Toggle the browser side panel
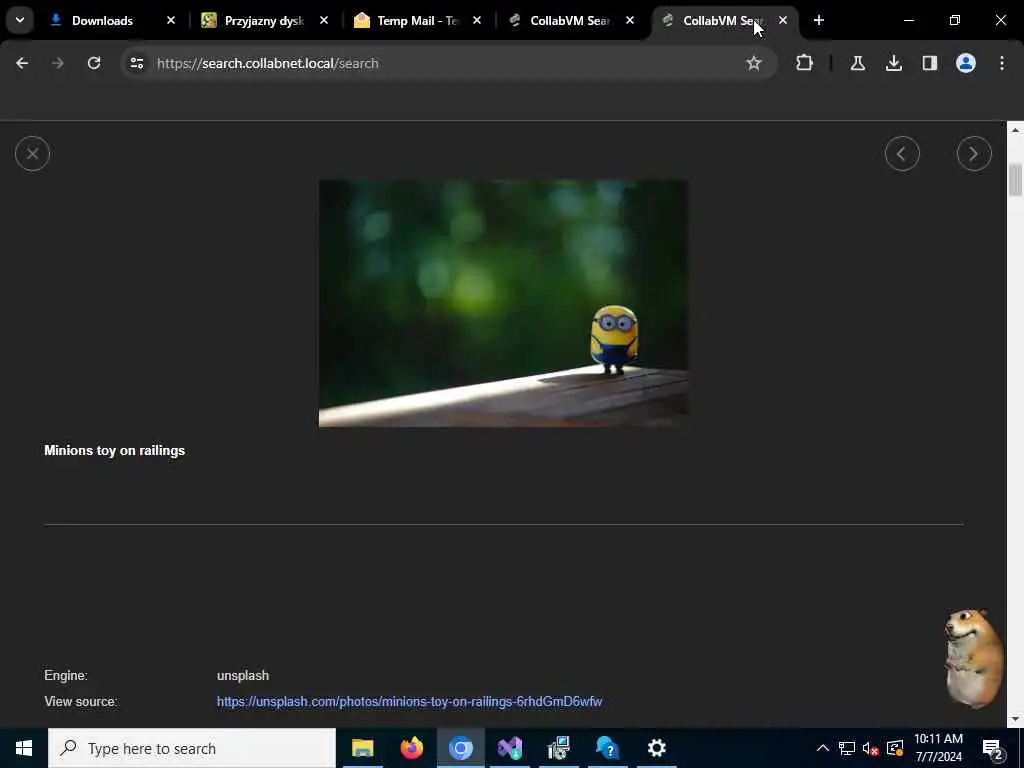Viewport: 1024px width, 768px height. pos(929,63)
